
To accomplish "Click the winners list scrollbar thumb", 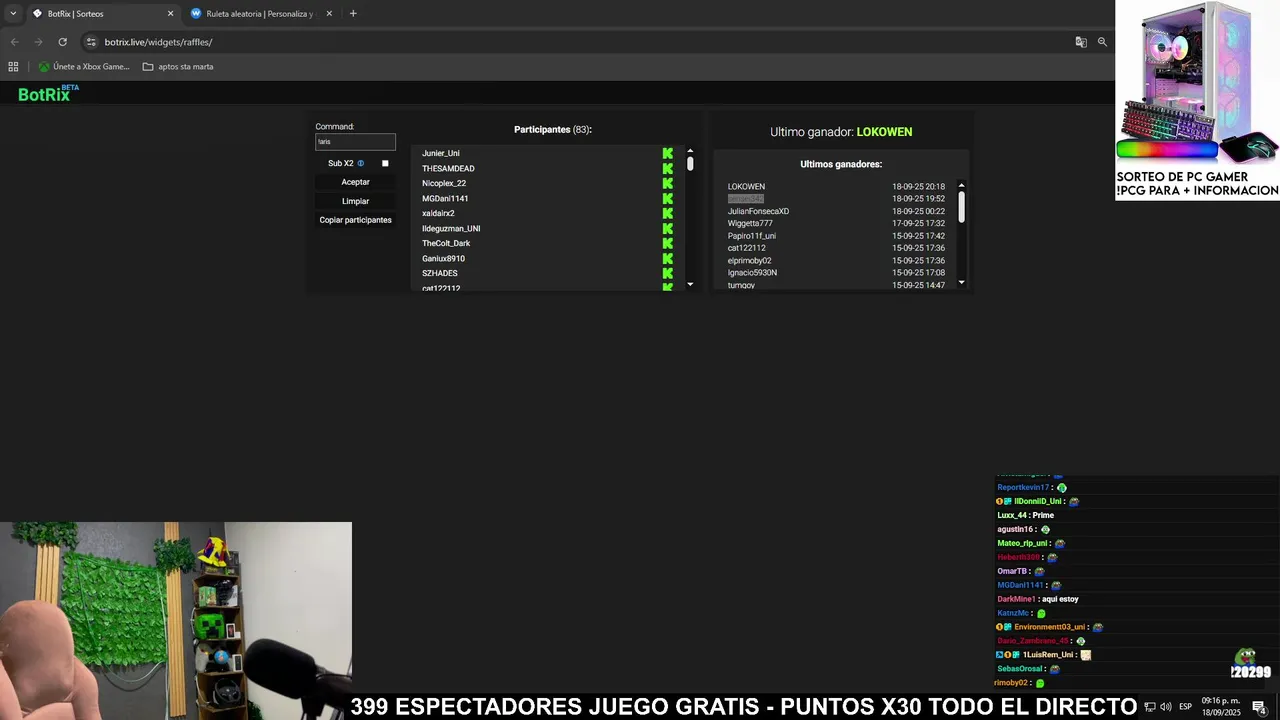I will pos(962,206).
